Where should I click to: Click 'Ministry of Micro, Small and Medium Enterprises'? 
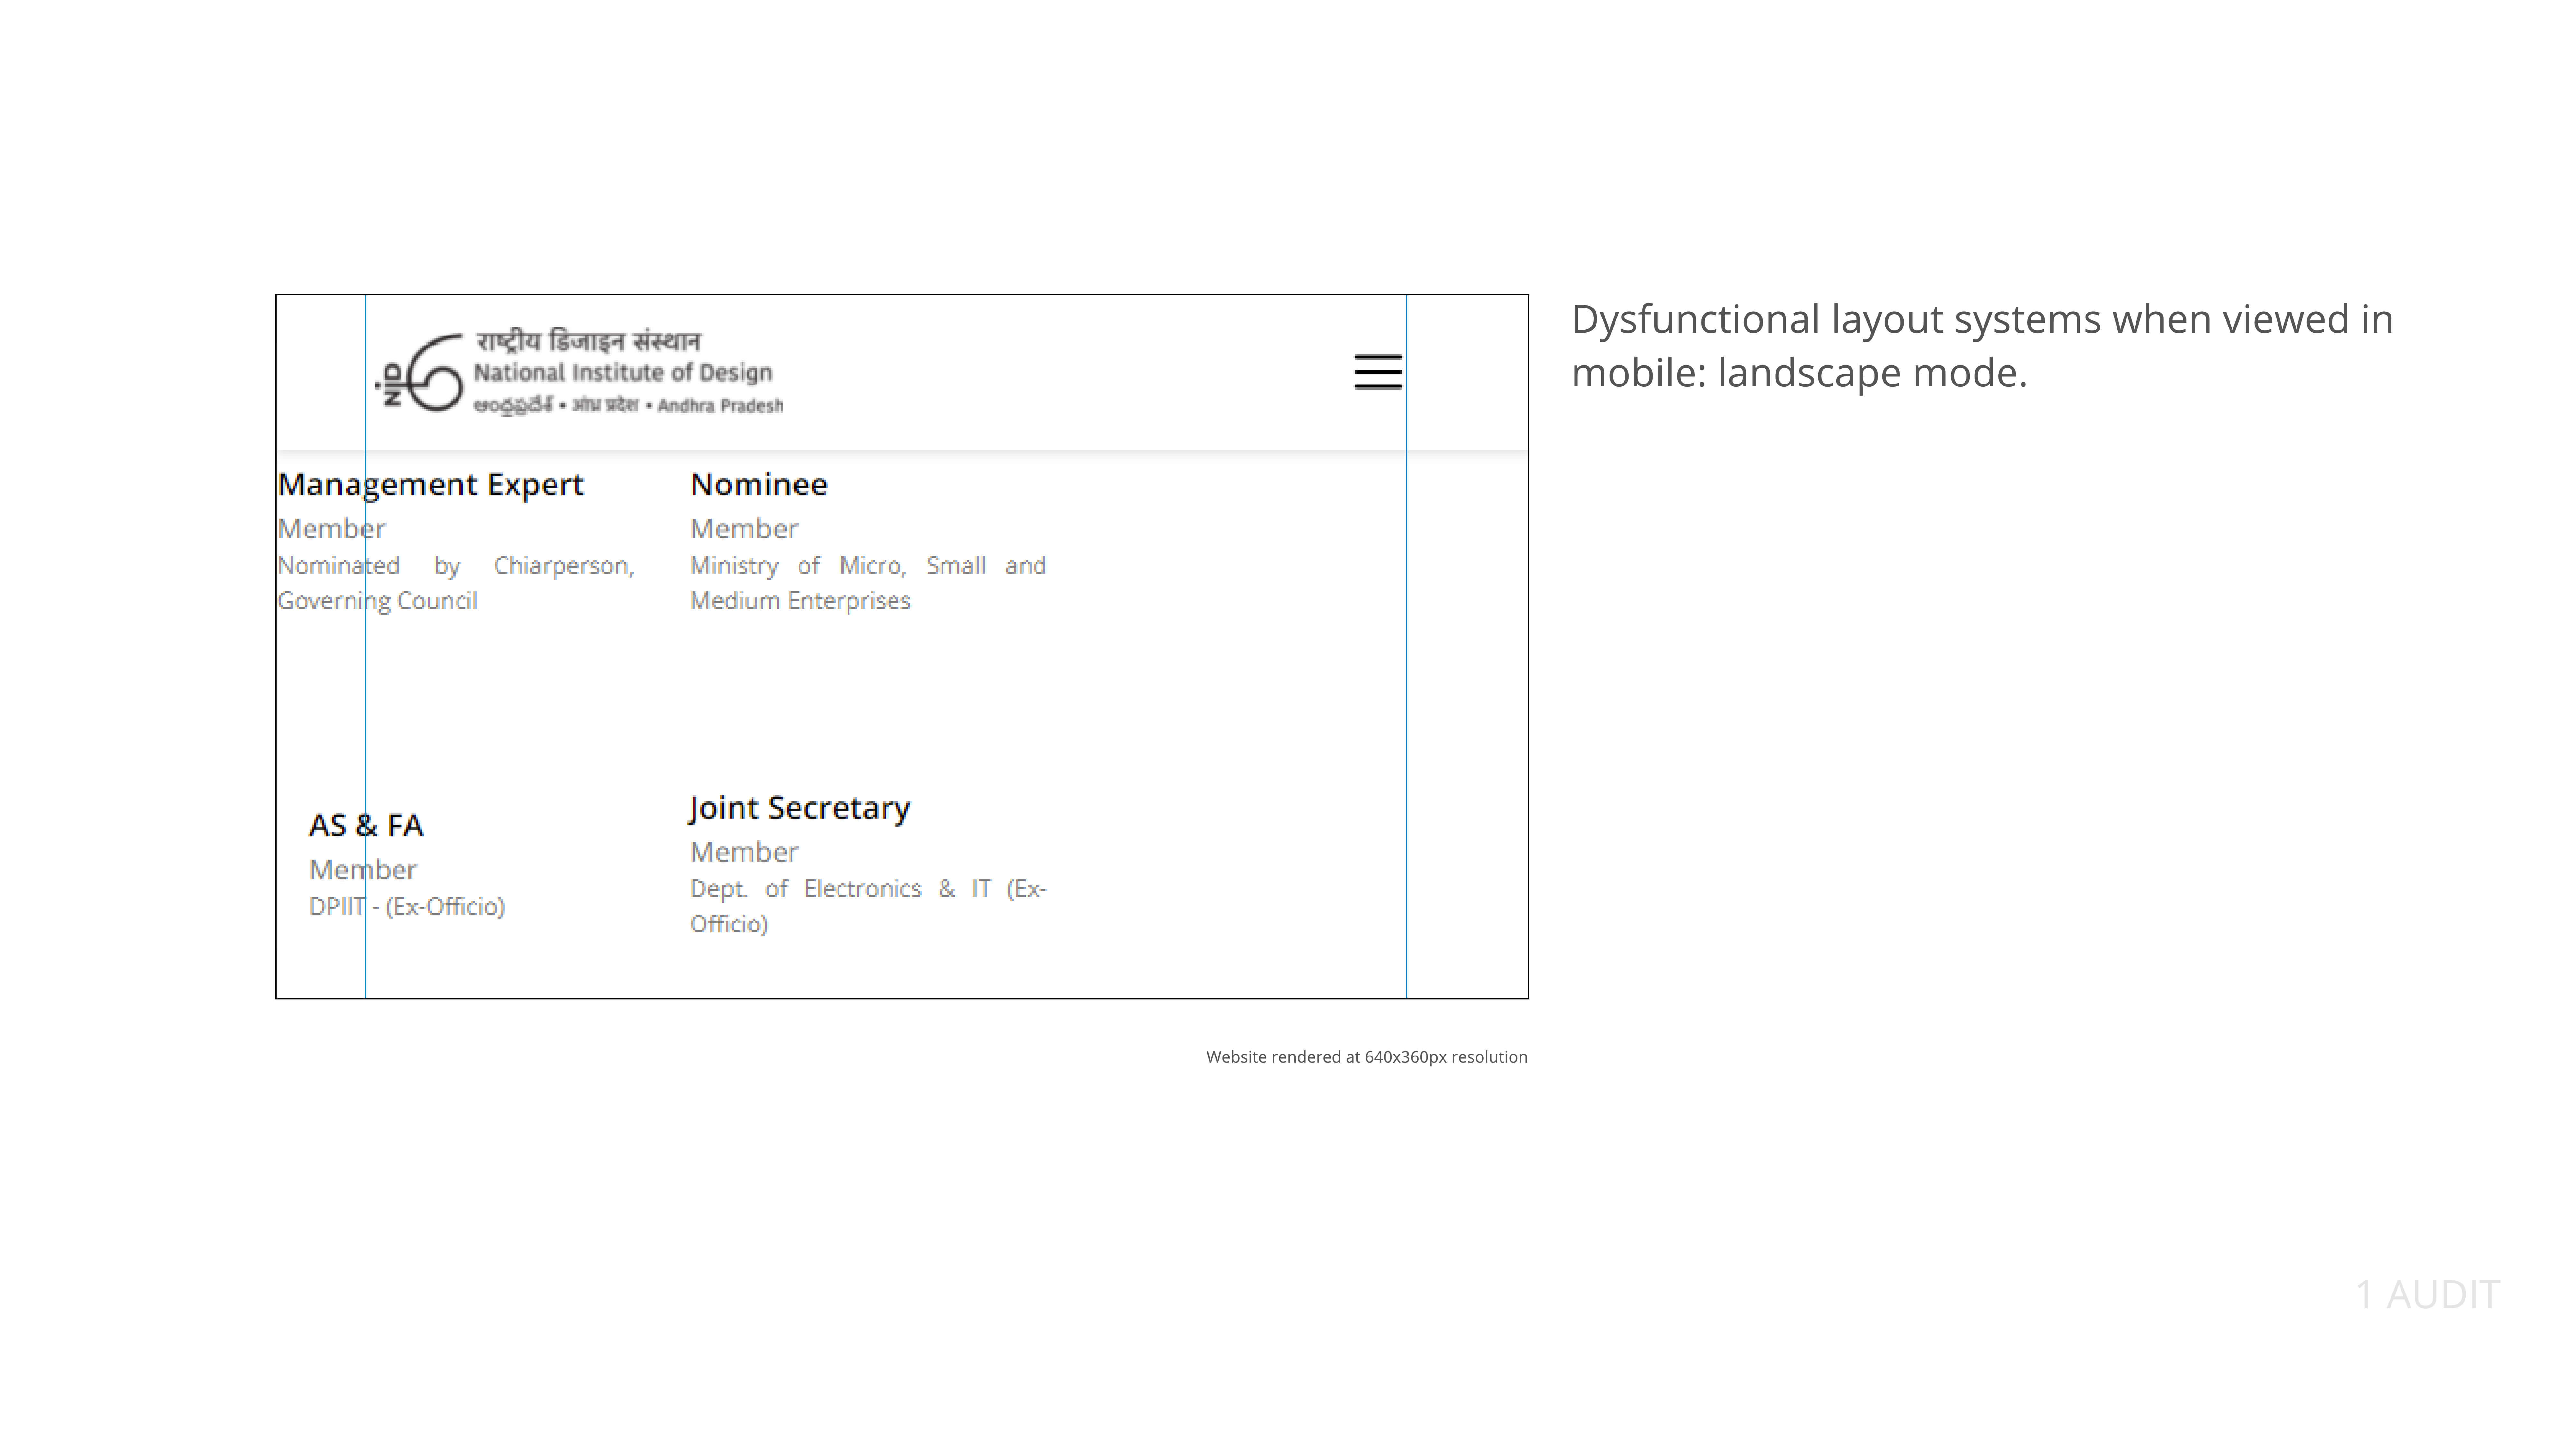coord(868,583)
